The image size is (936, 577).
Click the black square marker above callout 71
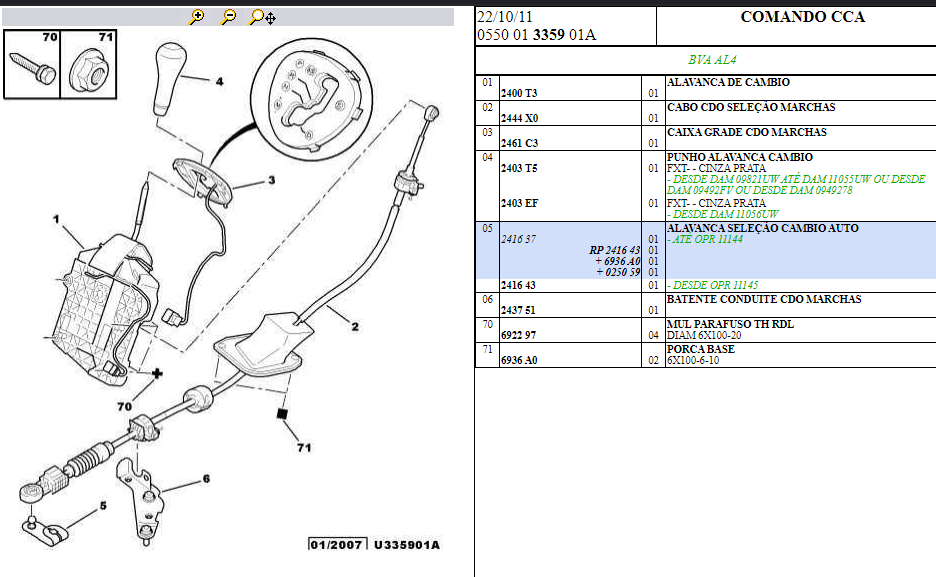pos(283,412)
